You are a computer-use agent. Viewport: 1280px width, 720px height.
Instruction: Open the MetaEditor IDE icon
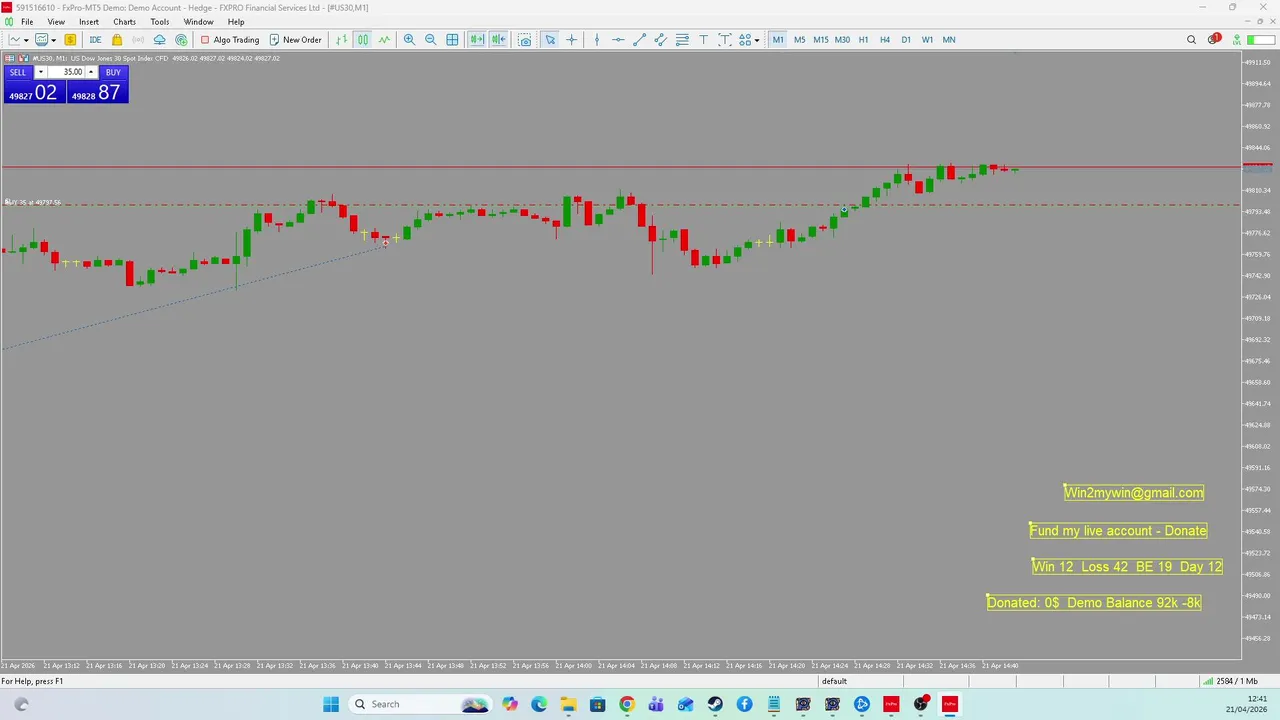click(95, 40)
